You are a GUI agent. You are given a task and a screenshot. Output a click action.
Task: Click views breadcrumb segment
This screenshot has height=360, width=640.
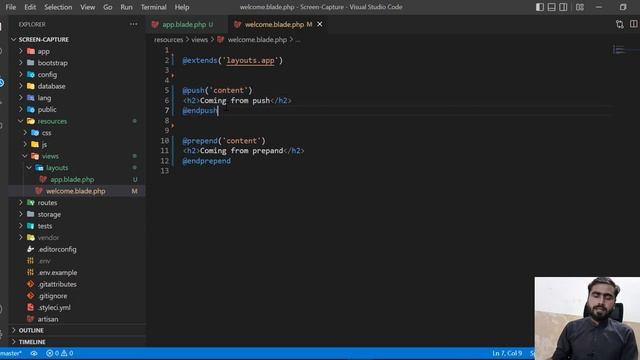(200, 40)
